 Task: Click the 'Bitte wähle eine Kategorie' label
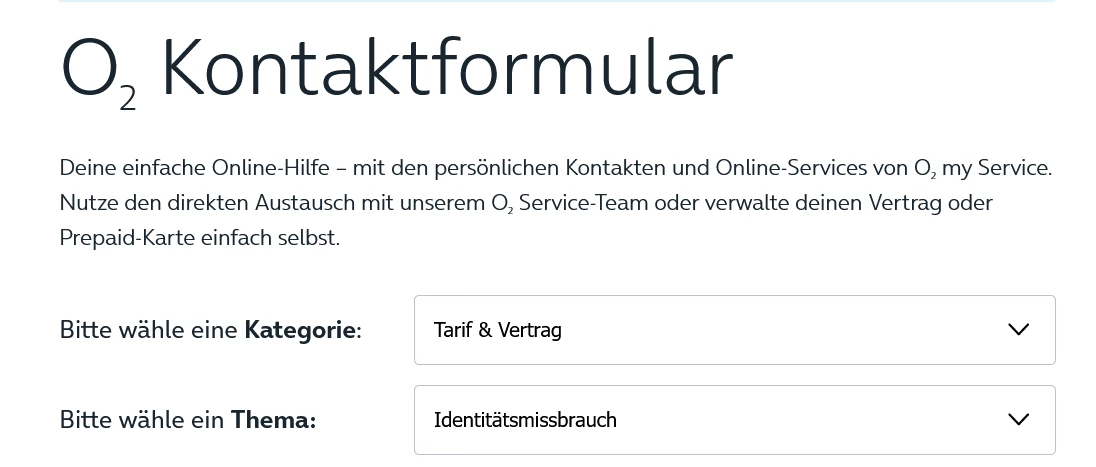pyautogui.click(x=210, y=330)
